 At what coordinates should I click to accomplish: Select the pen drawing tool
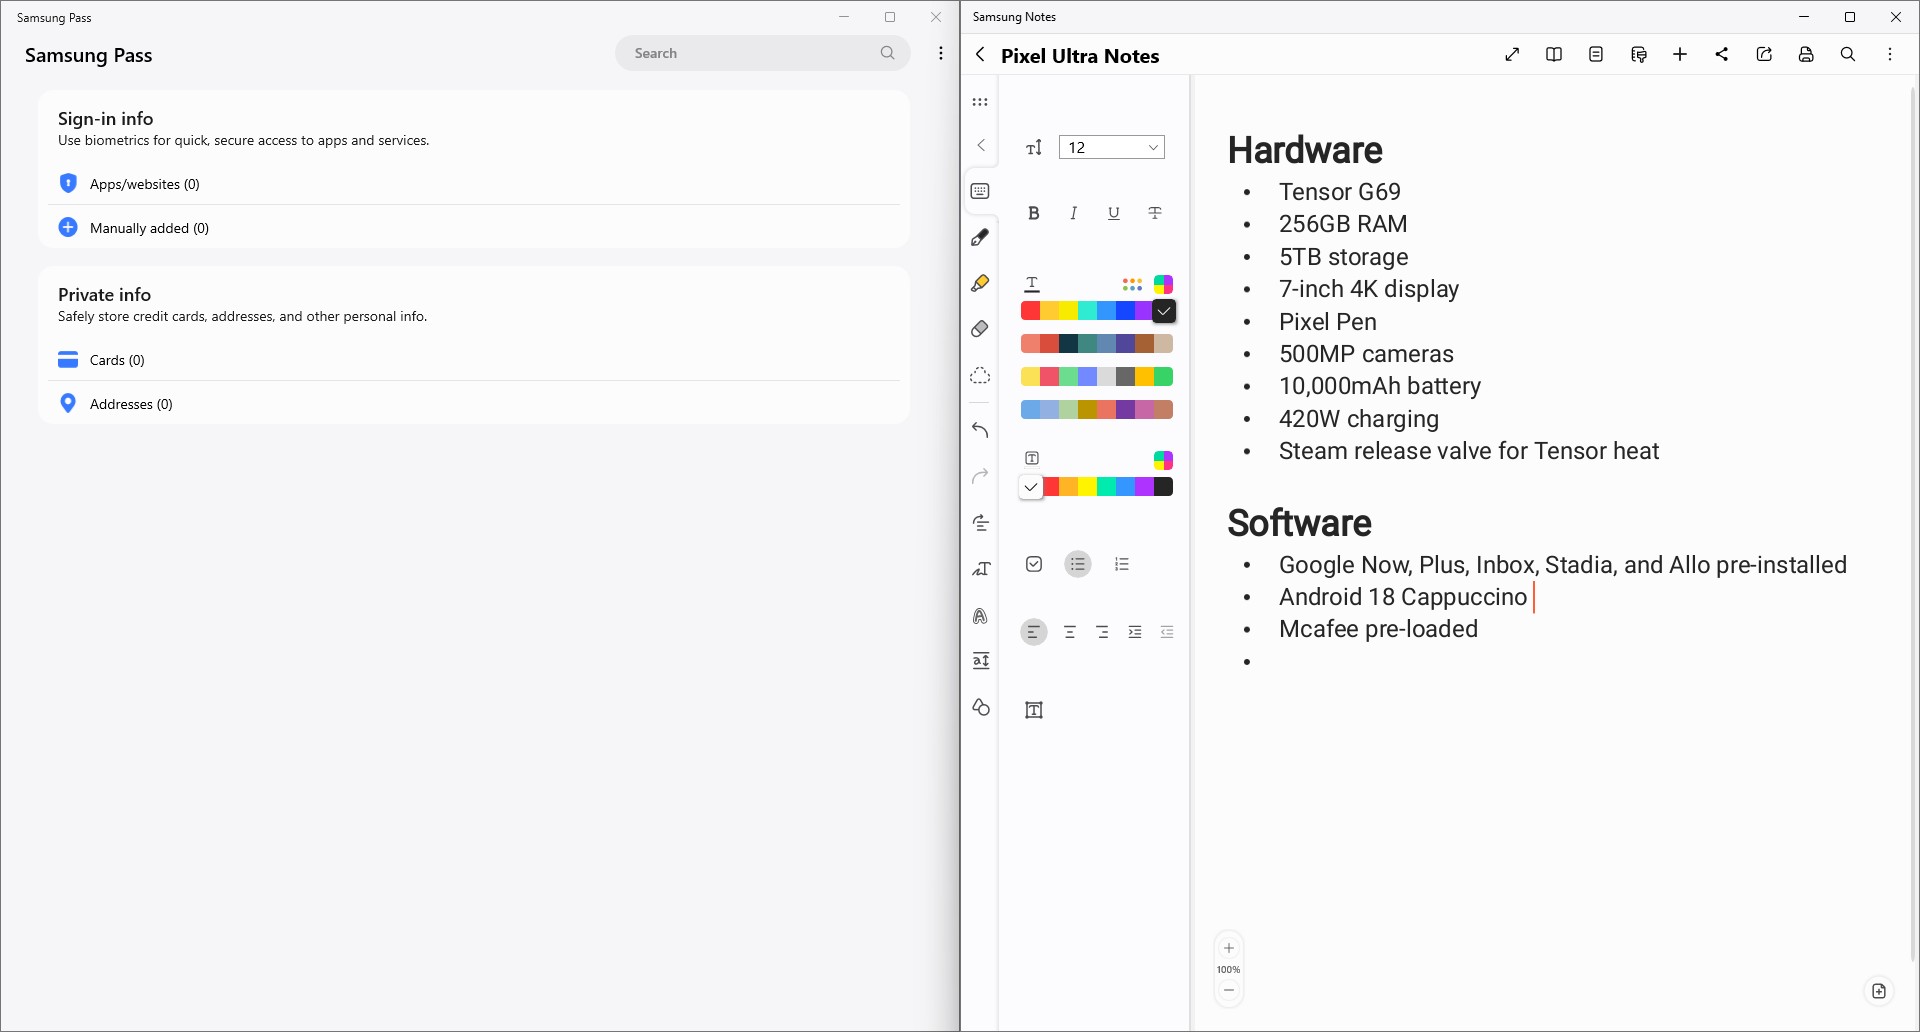[980, 238]
